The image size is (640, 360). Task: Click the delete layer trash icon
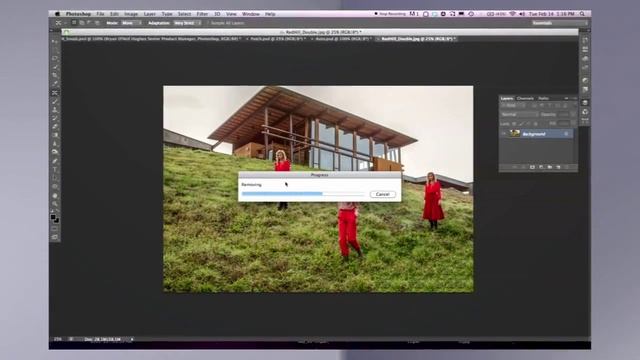pos(567,167)
